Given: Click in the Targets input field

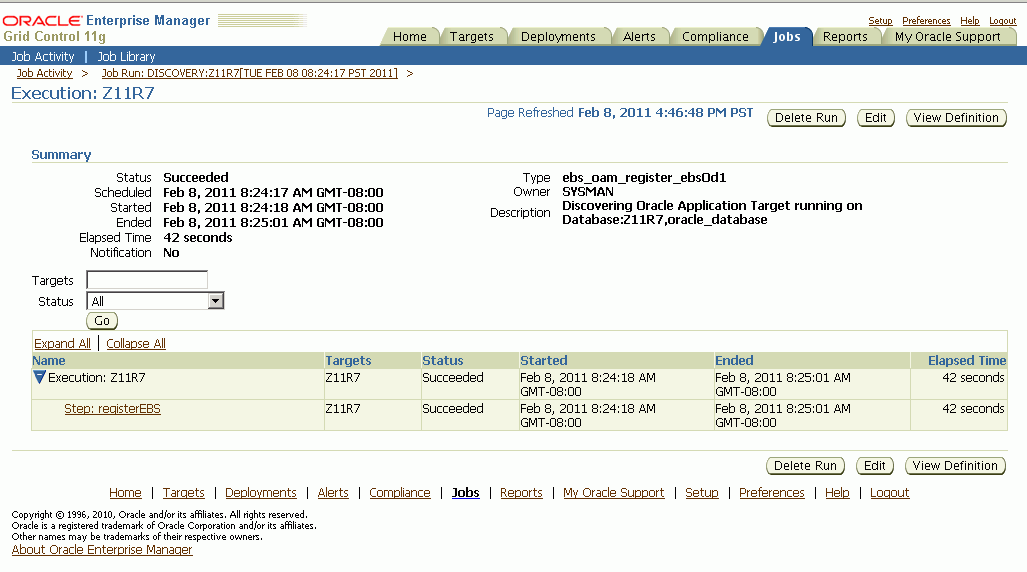Looking at the screenshot, I should 147,280.
